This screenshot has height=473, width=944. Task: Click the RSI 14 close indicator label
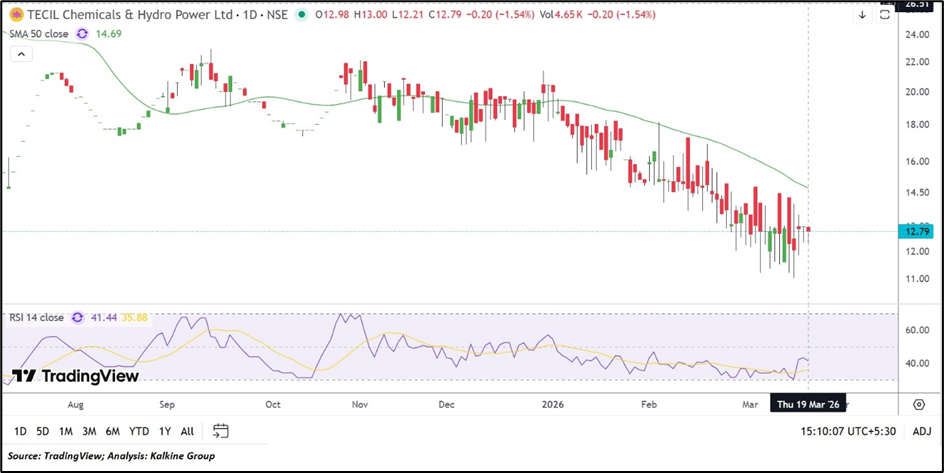point(36,317)
